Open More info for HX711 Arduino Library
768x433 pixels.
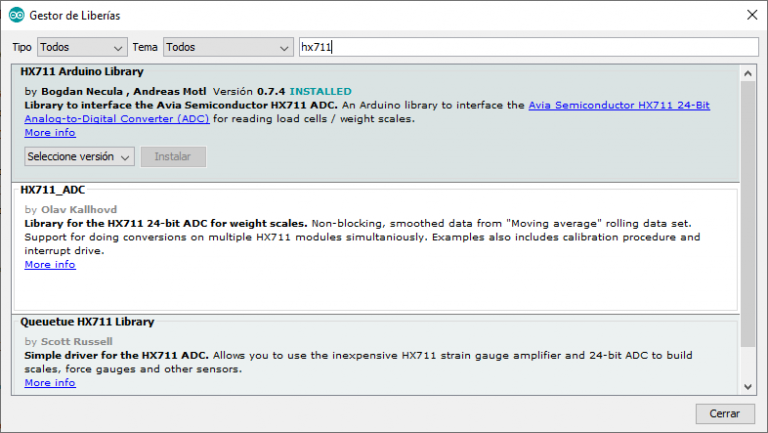(49, 132)
